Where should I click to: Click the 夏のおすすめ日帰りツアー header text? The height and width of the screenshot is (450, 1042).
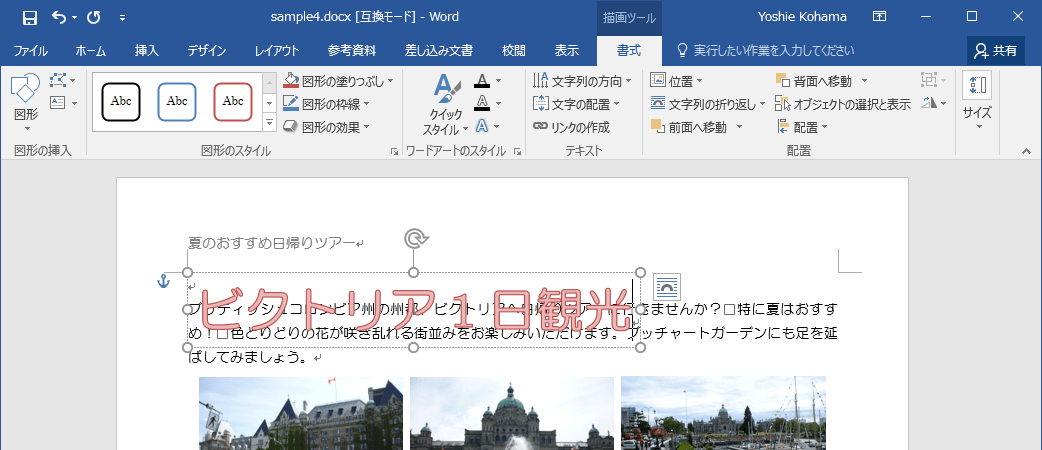[271, 244]
